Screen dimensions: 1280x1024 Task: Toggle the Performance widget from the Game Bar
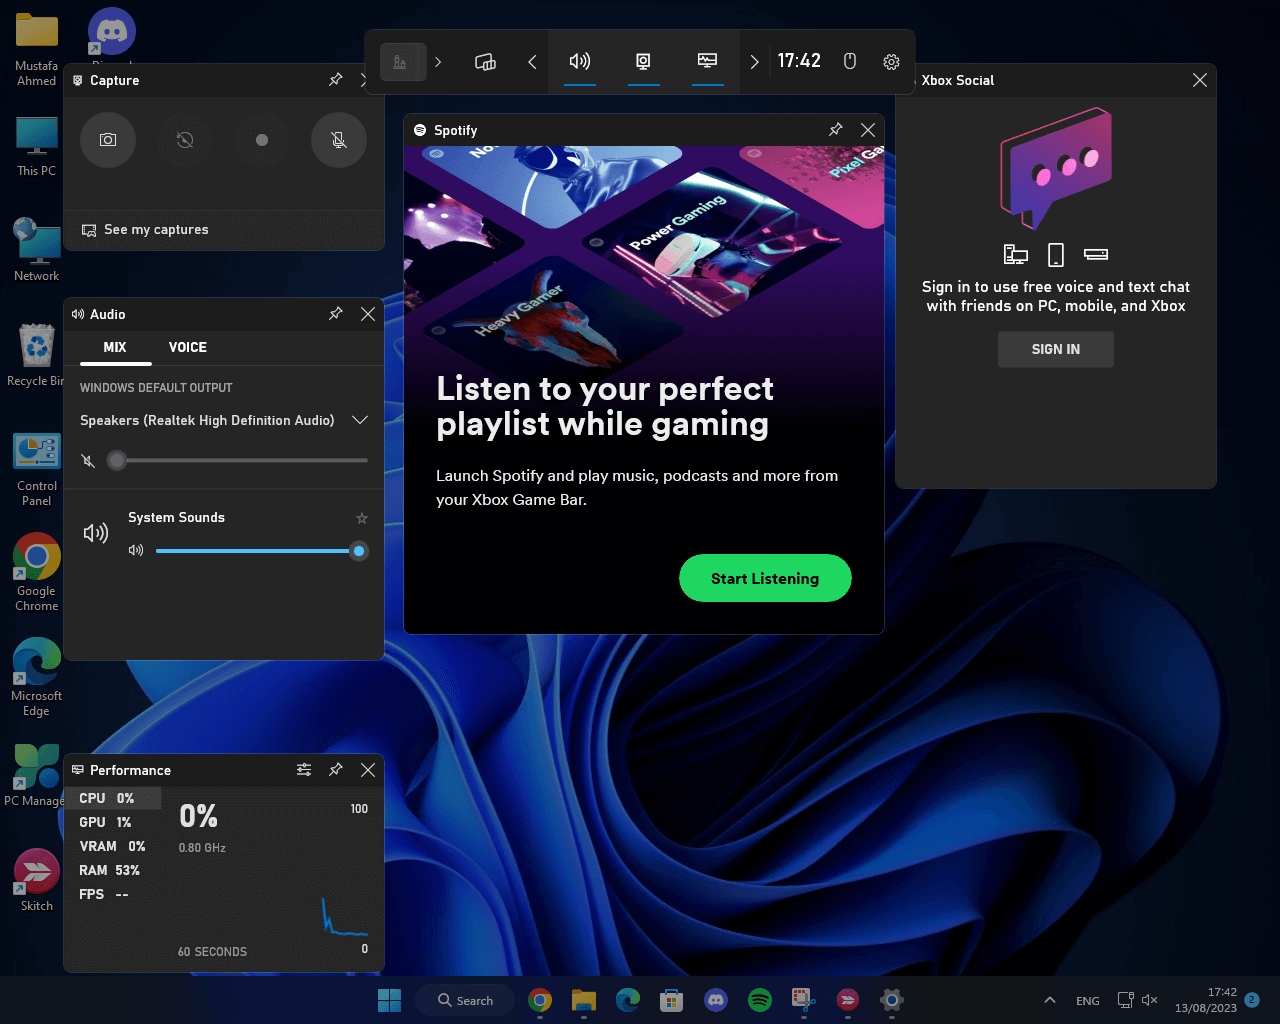pyautogui.click(x=707, y=62)
